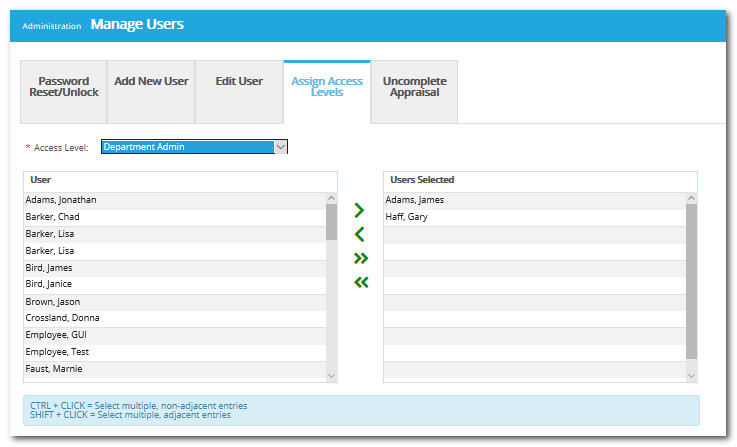Click the Administration breadcrumb link

(51, 26)
